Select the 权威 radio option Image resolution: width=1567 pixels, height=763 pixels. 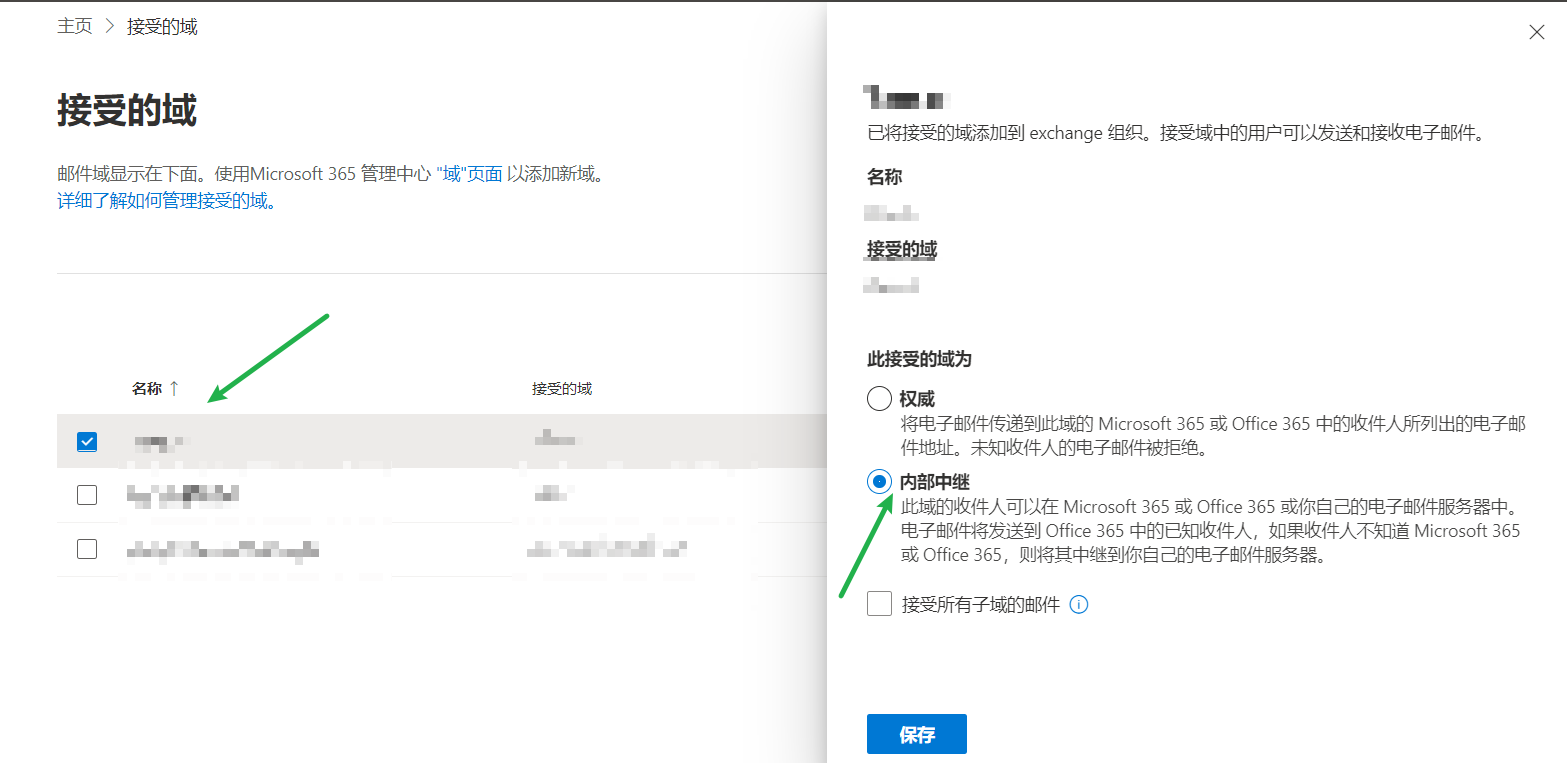(x=879, y=399)
